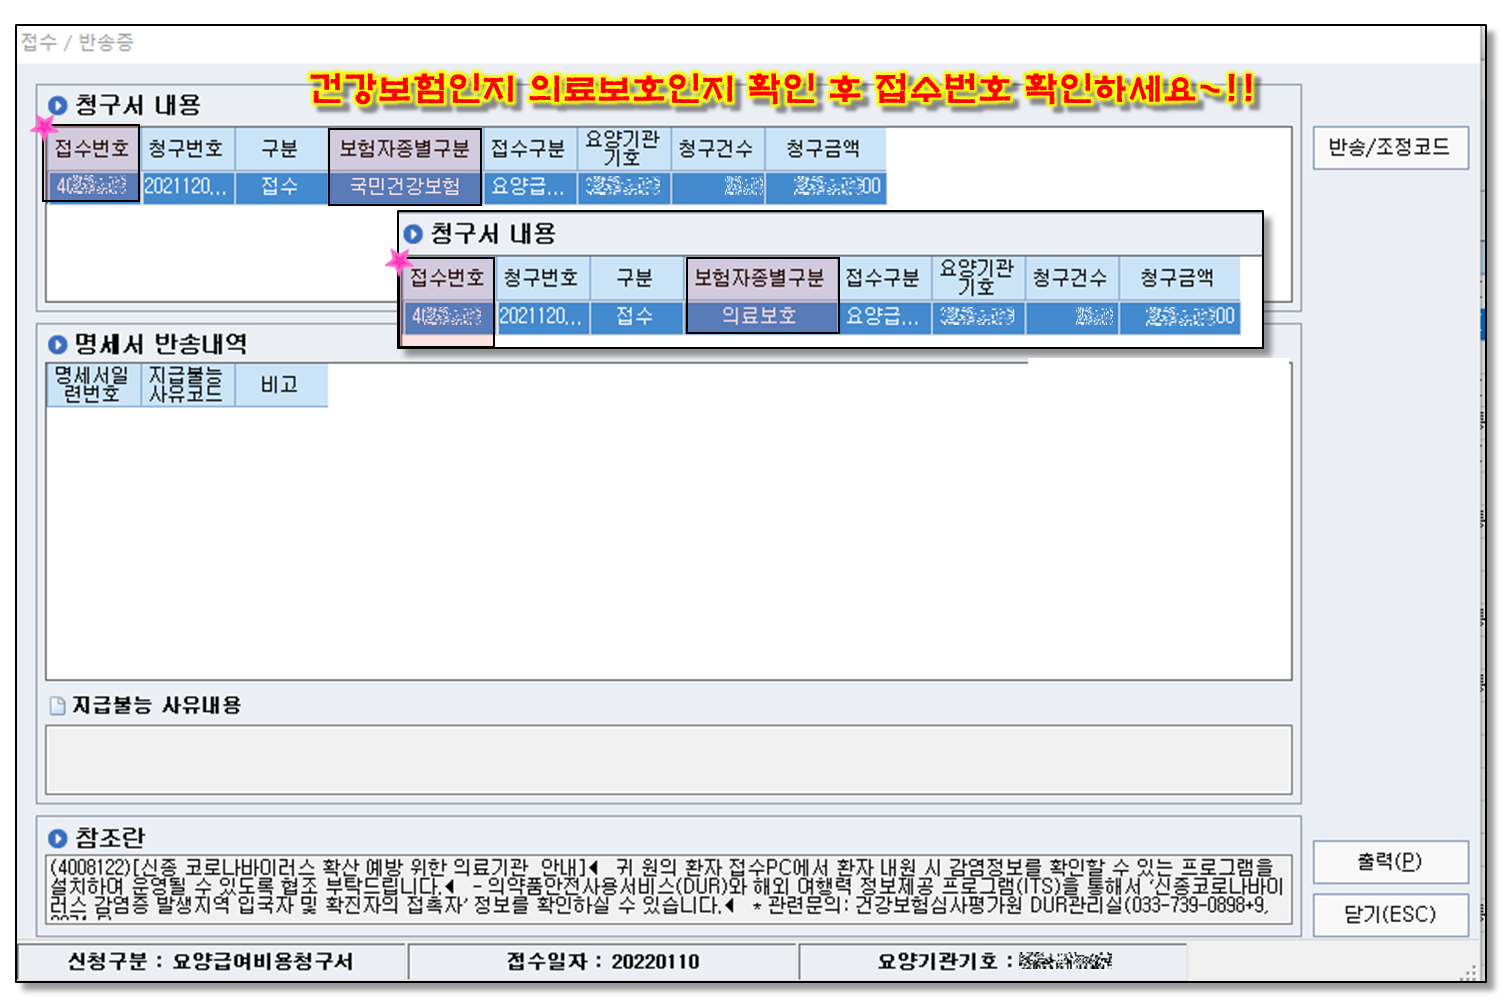Click the empty area of the 명세서 반송내역 list
The image size is (1503, 999).
[x=668, y=540]
